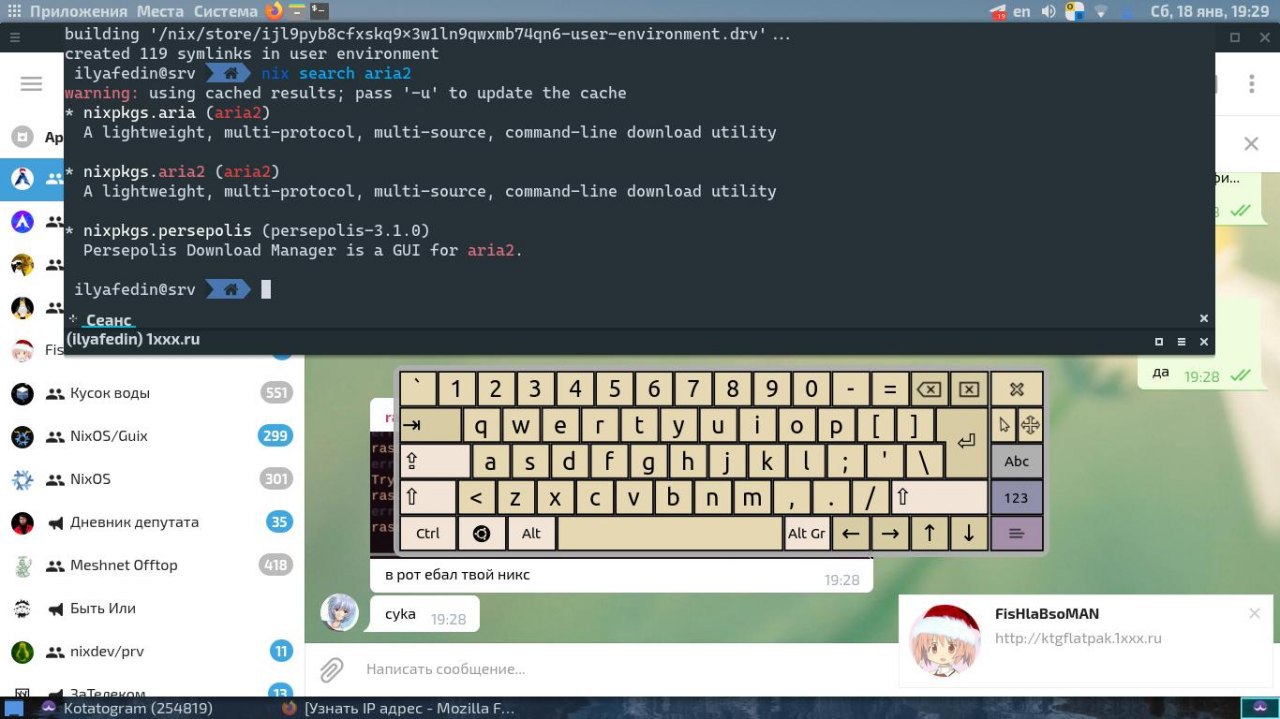The height and width of the screenshot is (719, 1280).
Task: Toggle Alt Gr modifier on keyboard
Action: click(x=806, y=533)
